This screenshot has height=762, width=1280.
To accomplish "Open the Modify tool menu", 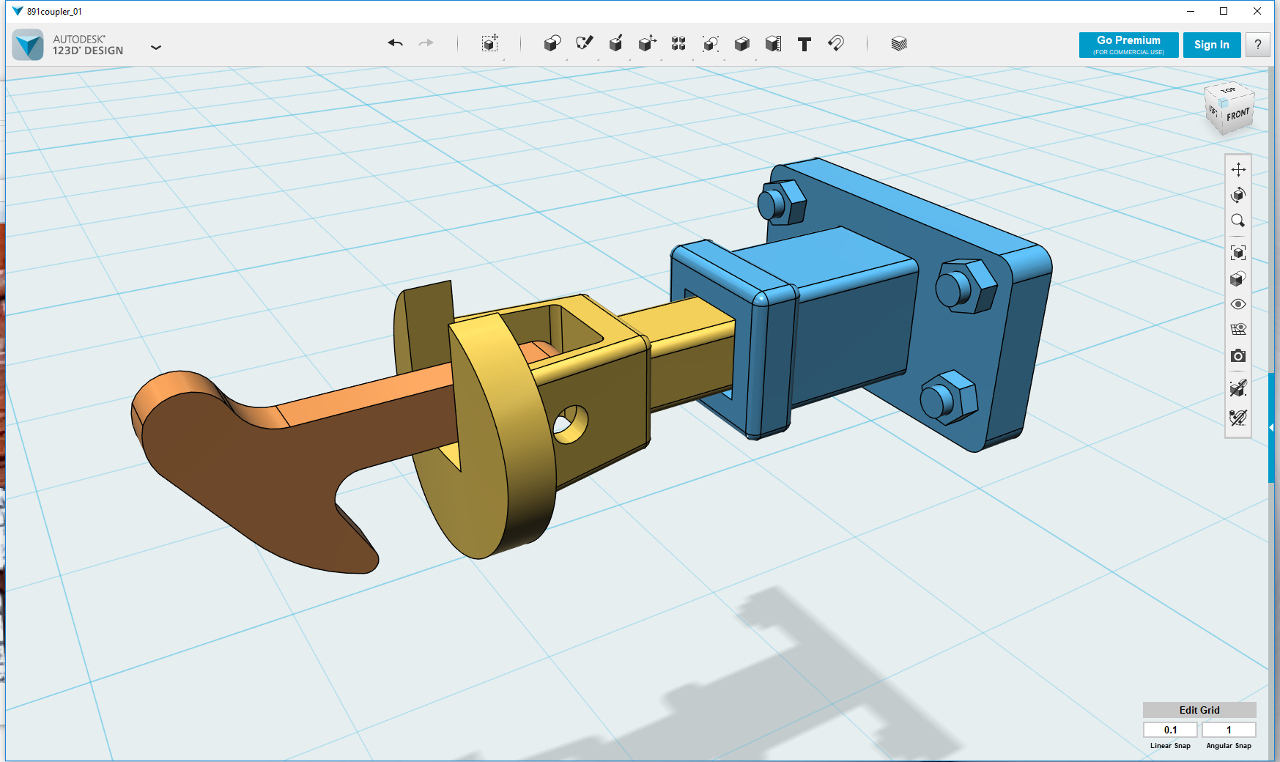I will point(647,44).
